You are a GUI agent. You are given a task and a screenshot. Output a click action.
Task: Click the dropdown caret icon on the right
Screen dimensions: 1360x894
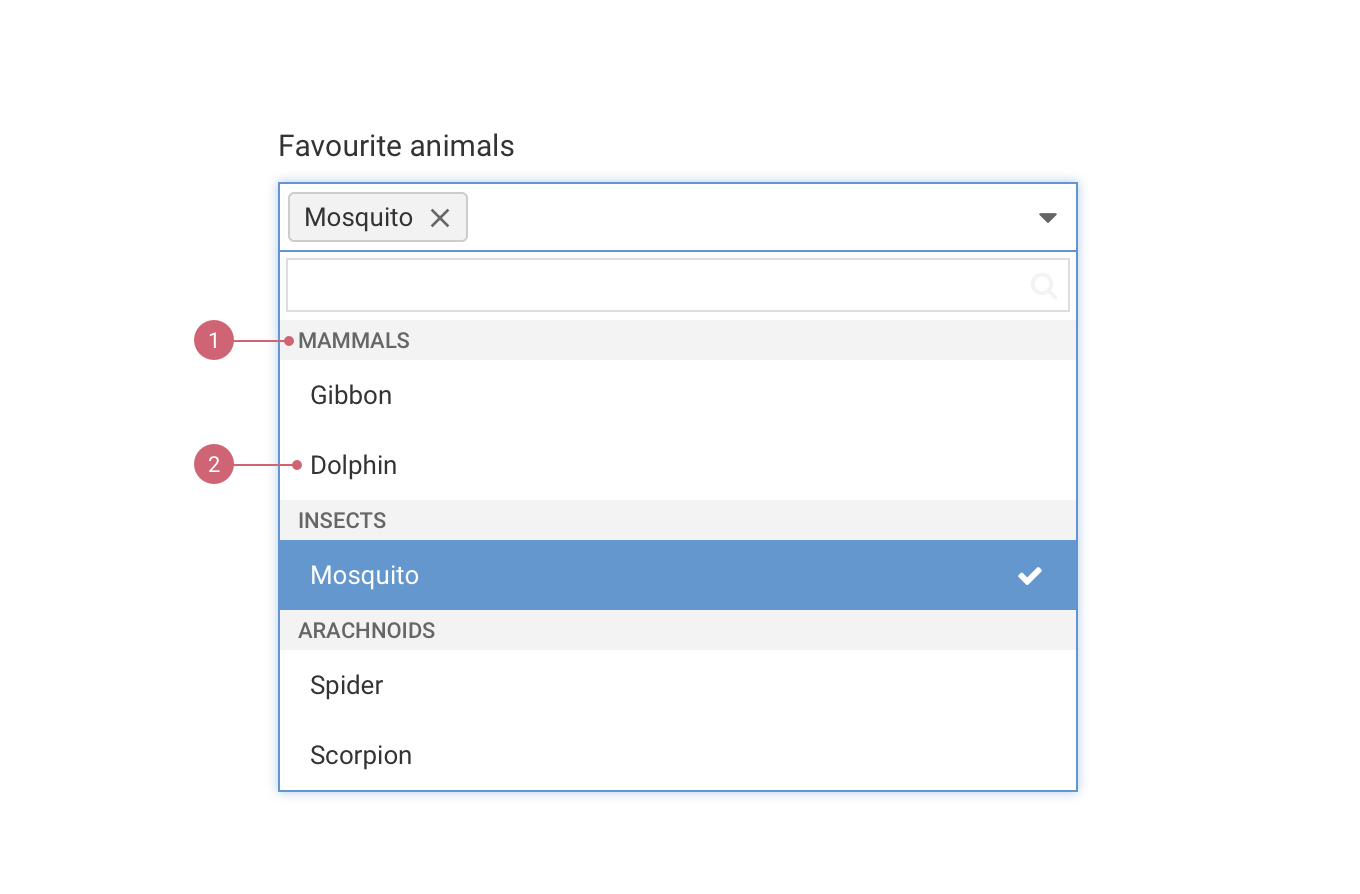pos(1047,217)
